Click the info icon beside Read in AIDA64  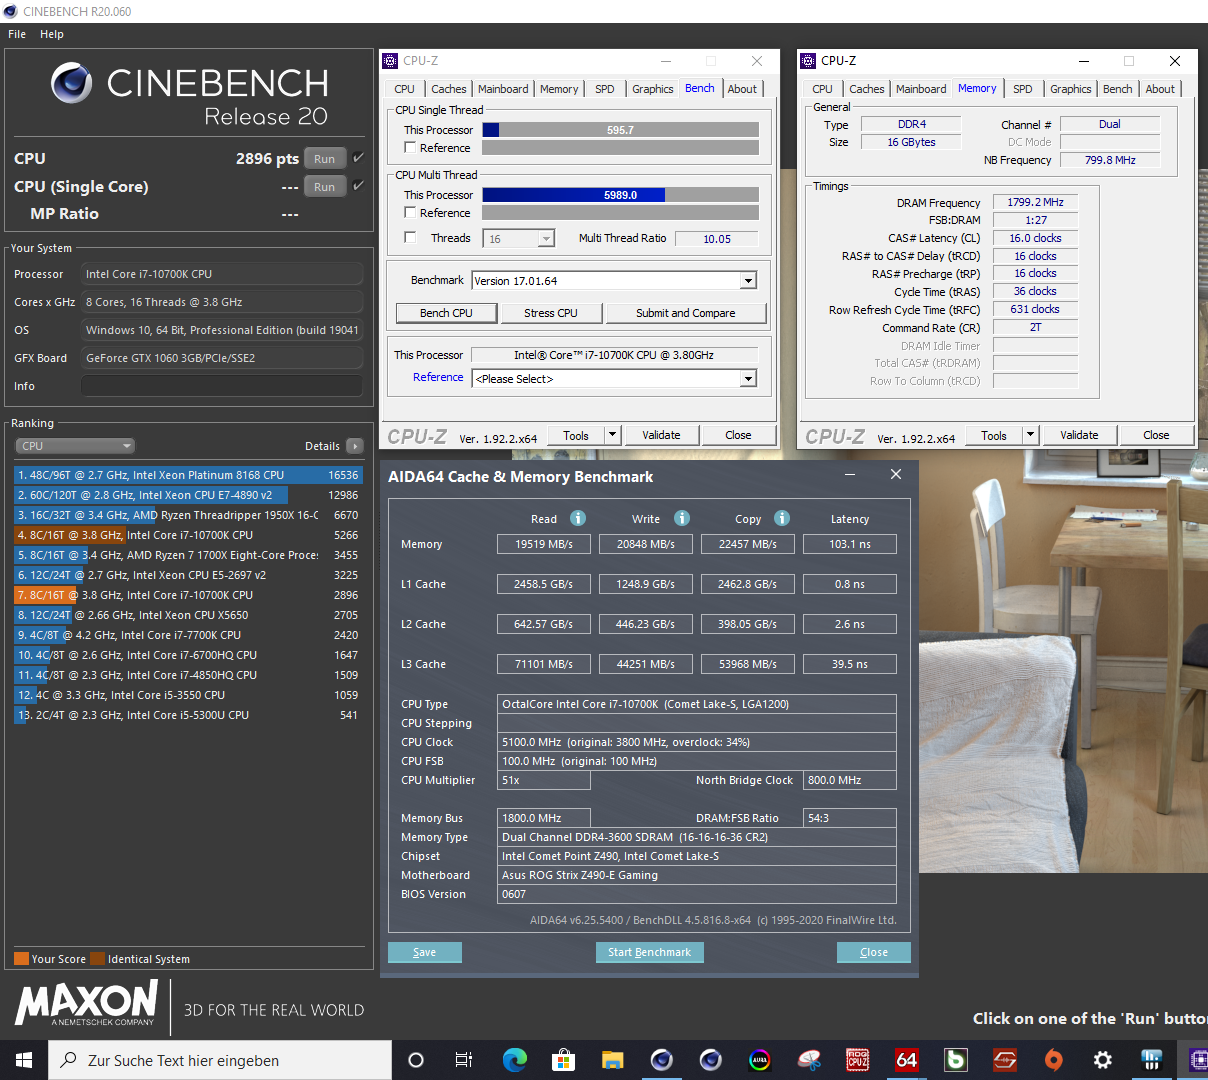click(578, 518)
